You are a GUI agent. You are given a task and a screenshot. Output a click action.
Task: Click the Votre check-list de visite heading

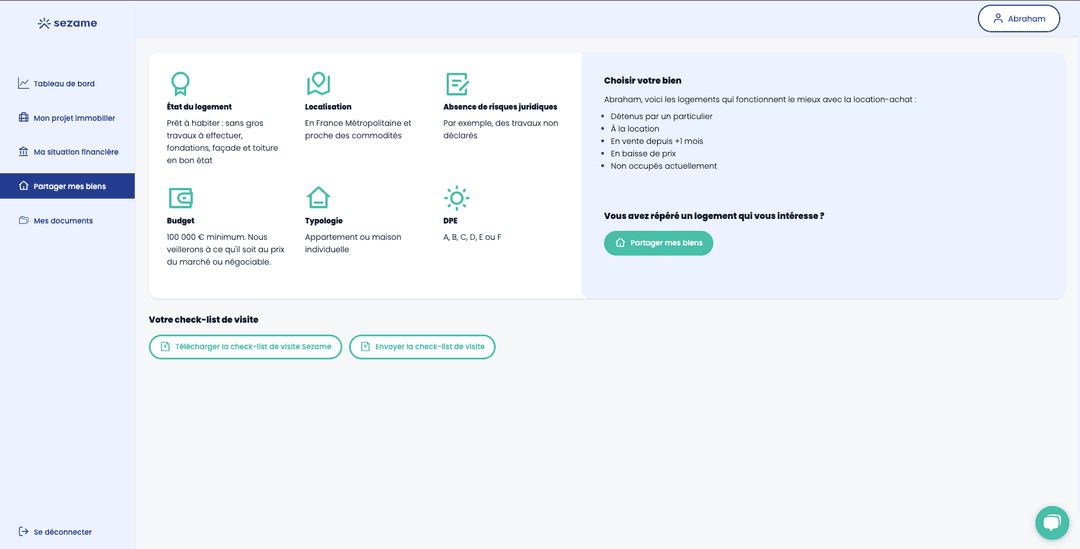(203, 320)
